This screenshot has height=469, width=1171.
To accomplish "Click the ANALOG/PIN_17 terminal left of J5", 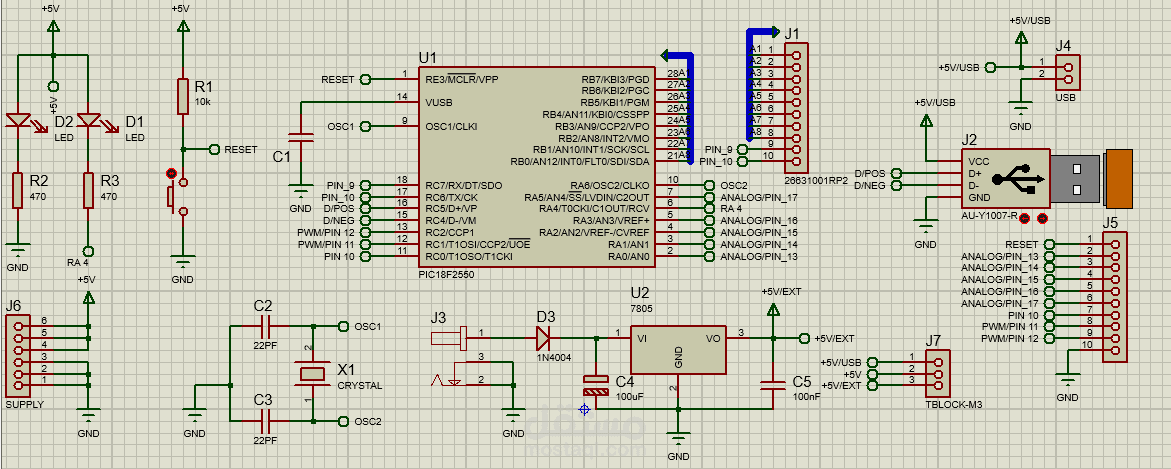I will pos(1050,303).
